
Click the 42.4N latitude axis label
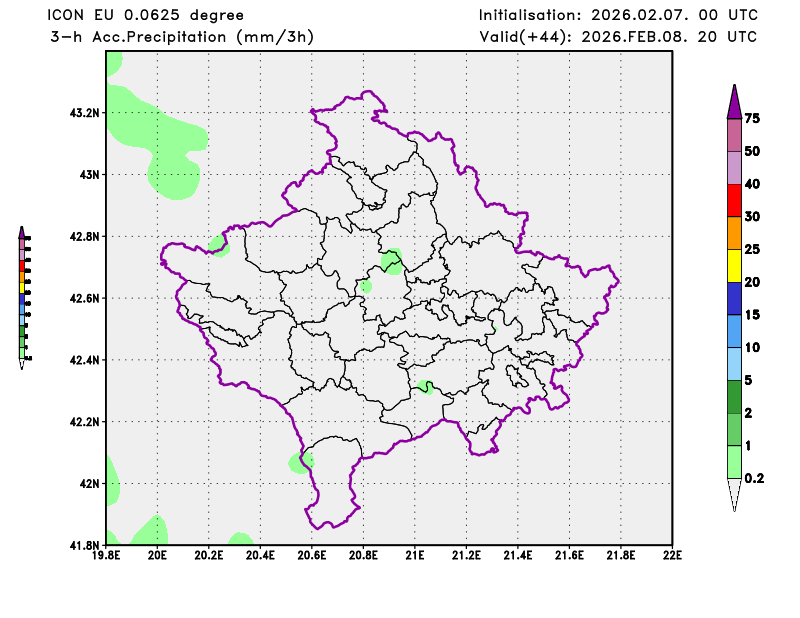pyautogui.click(x=84, y=360)
